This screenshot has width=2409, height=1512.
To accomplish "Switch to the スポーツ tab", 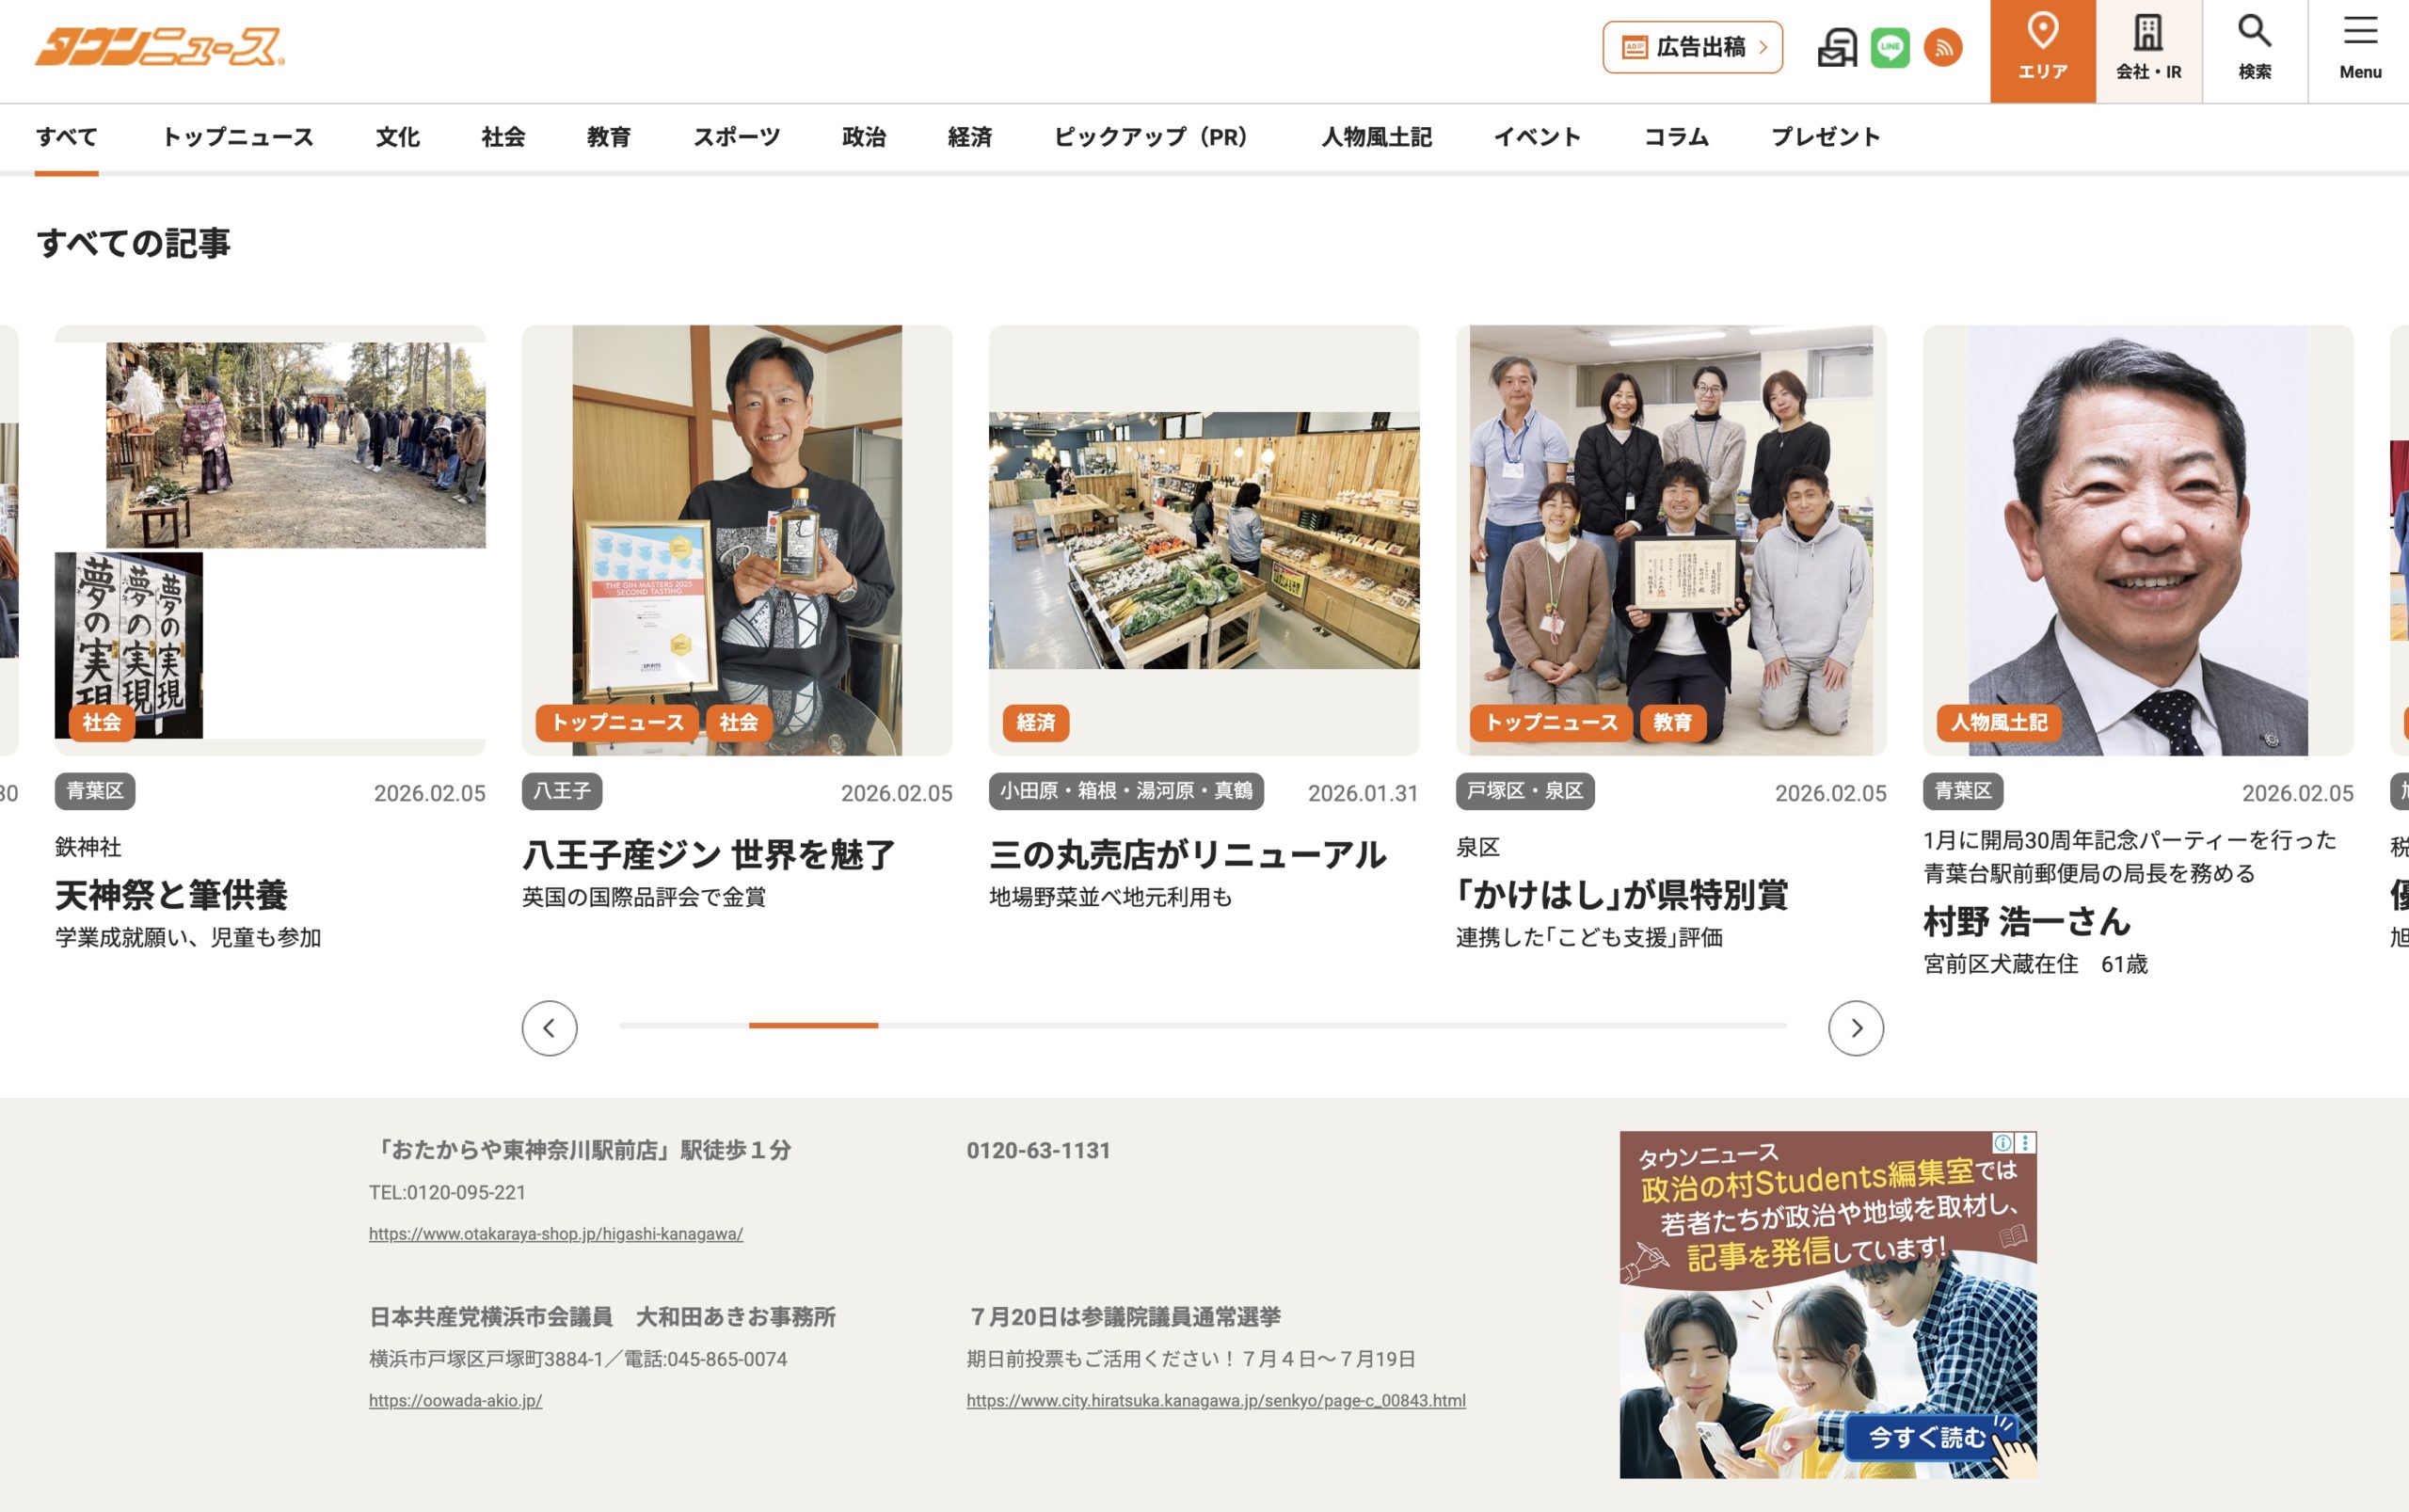I will (x=736, y=137).
